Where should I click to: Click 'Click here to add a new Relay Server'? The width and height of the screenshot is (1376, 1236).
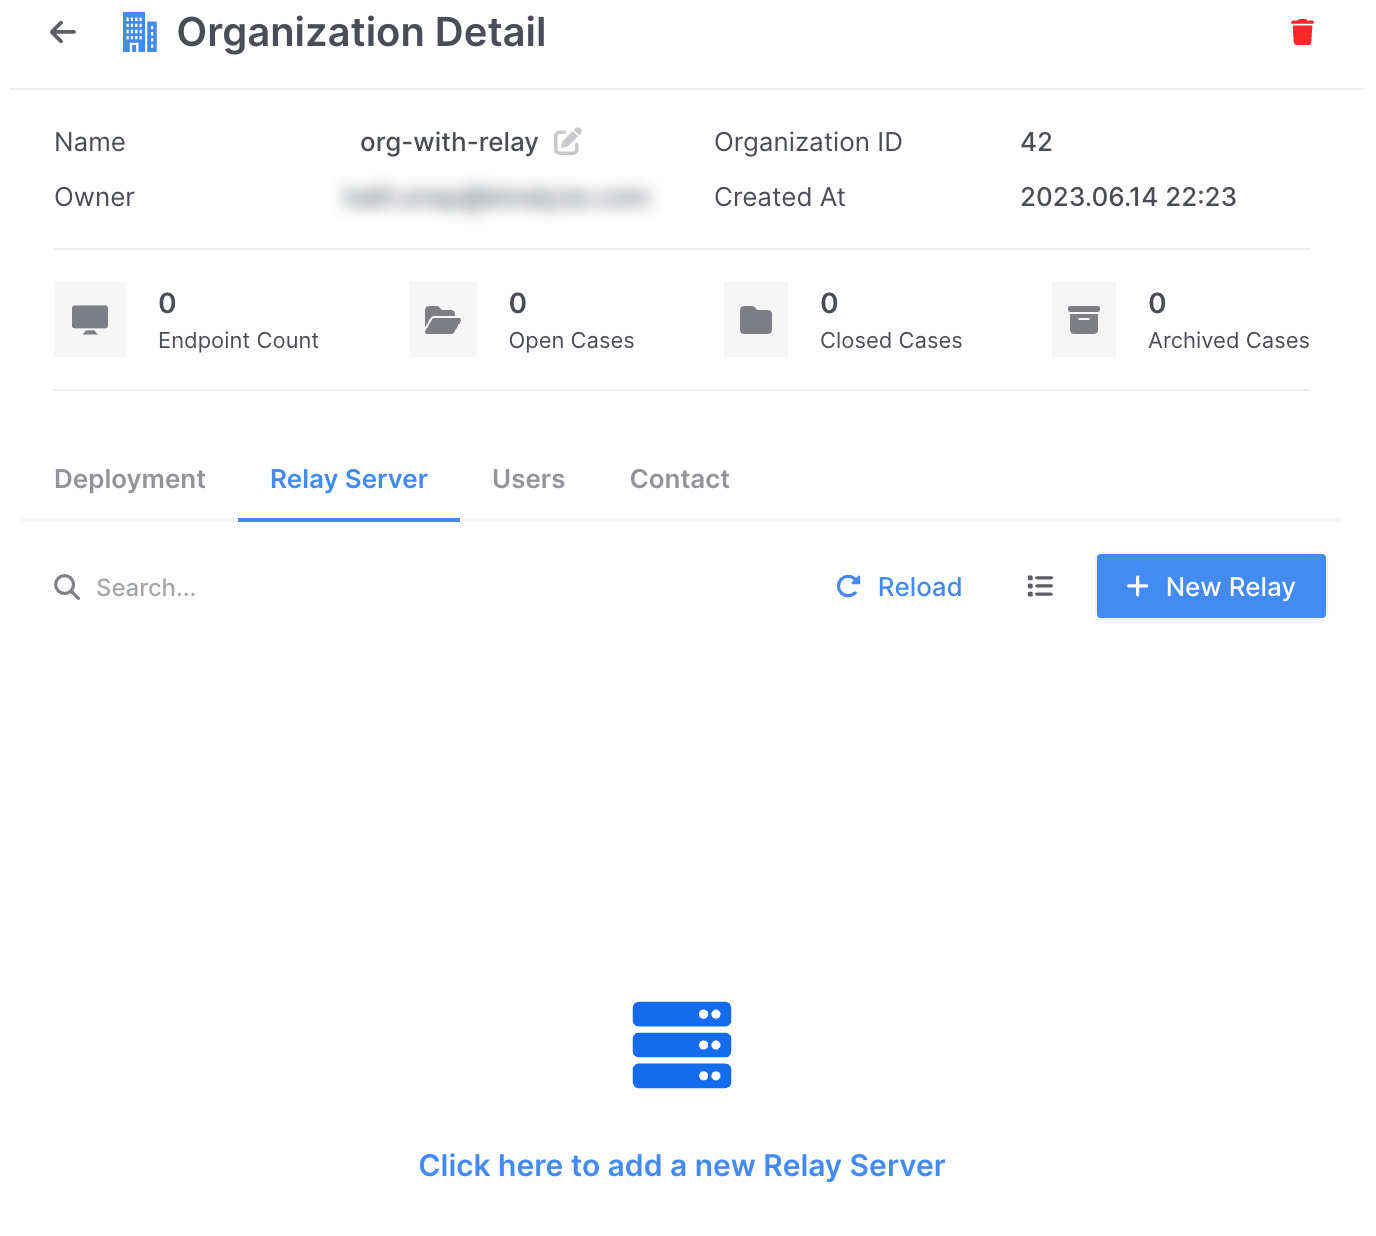click(682, 1166)
